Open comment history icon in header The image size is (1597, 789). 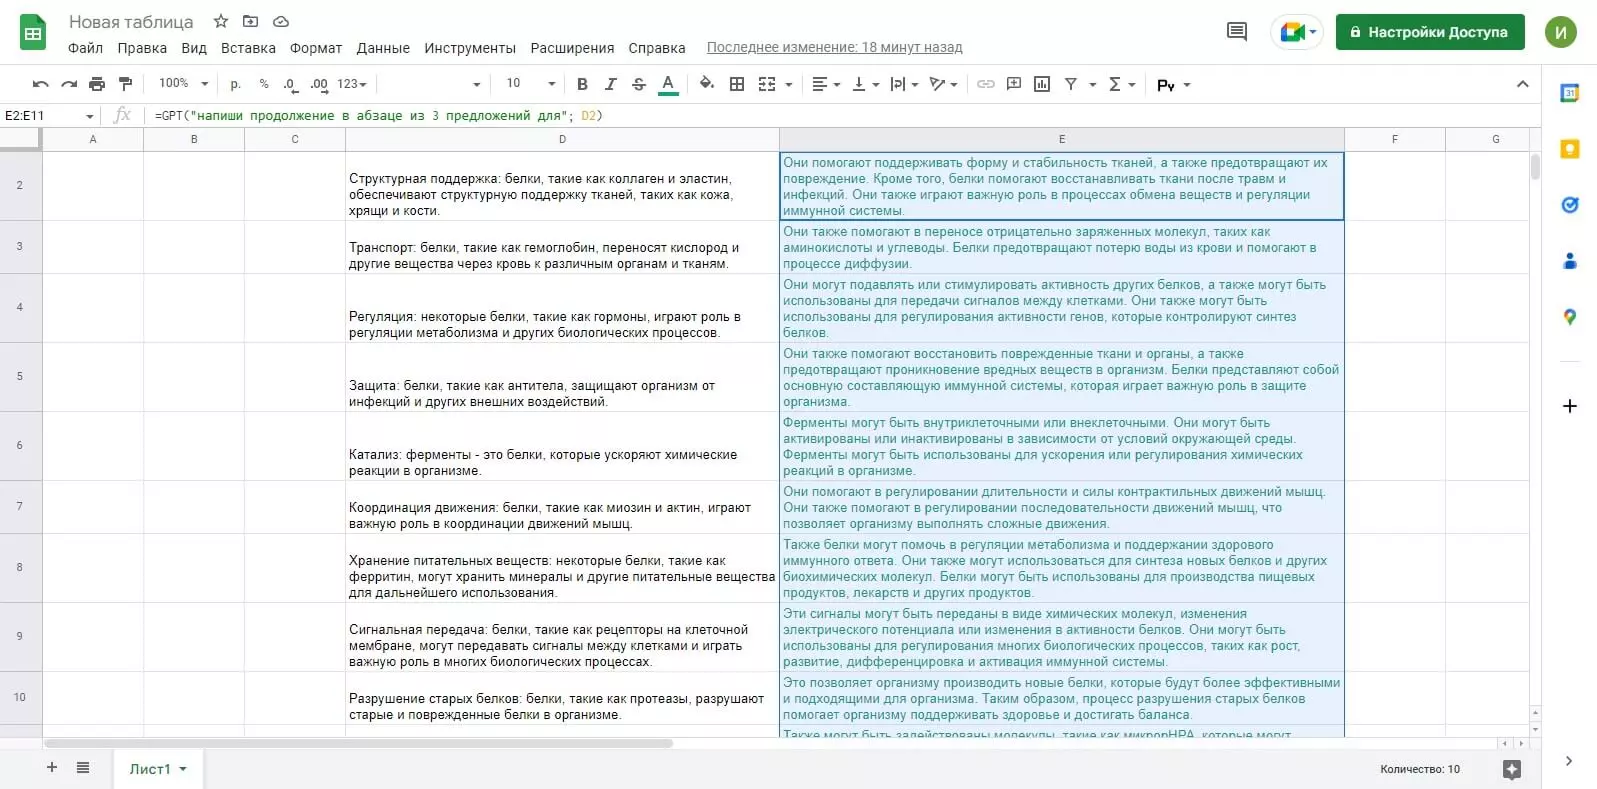[x=1237, y=32]
